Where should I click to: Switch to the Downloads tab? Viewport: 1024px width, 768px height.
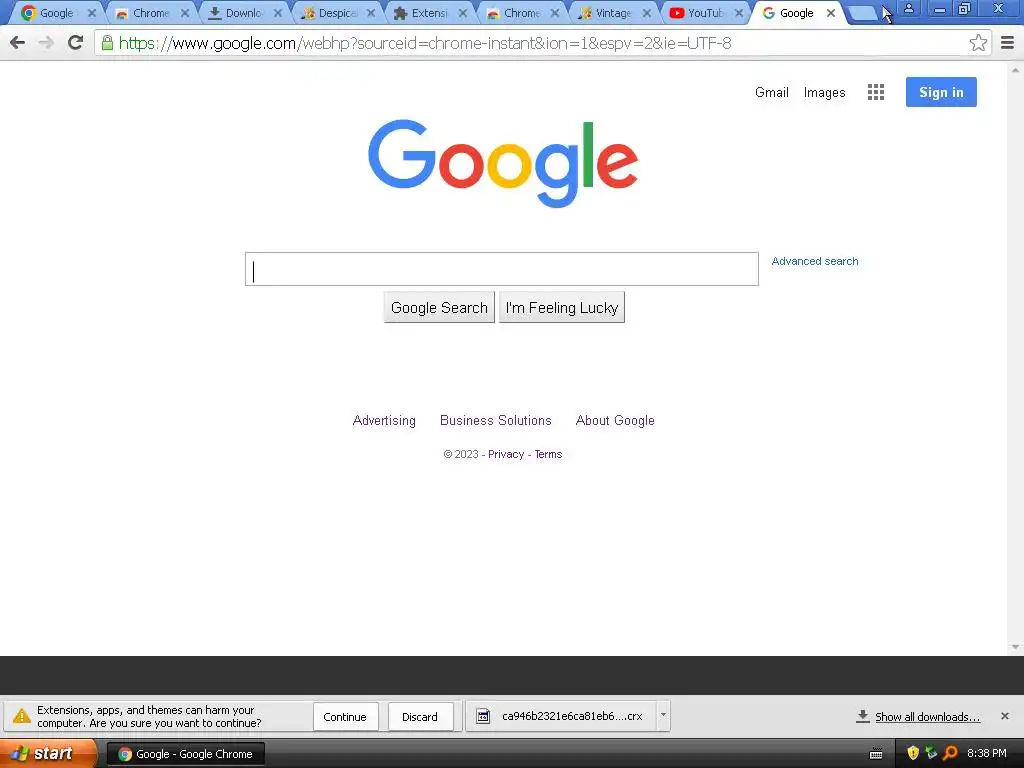coord(243,13)
